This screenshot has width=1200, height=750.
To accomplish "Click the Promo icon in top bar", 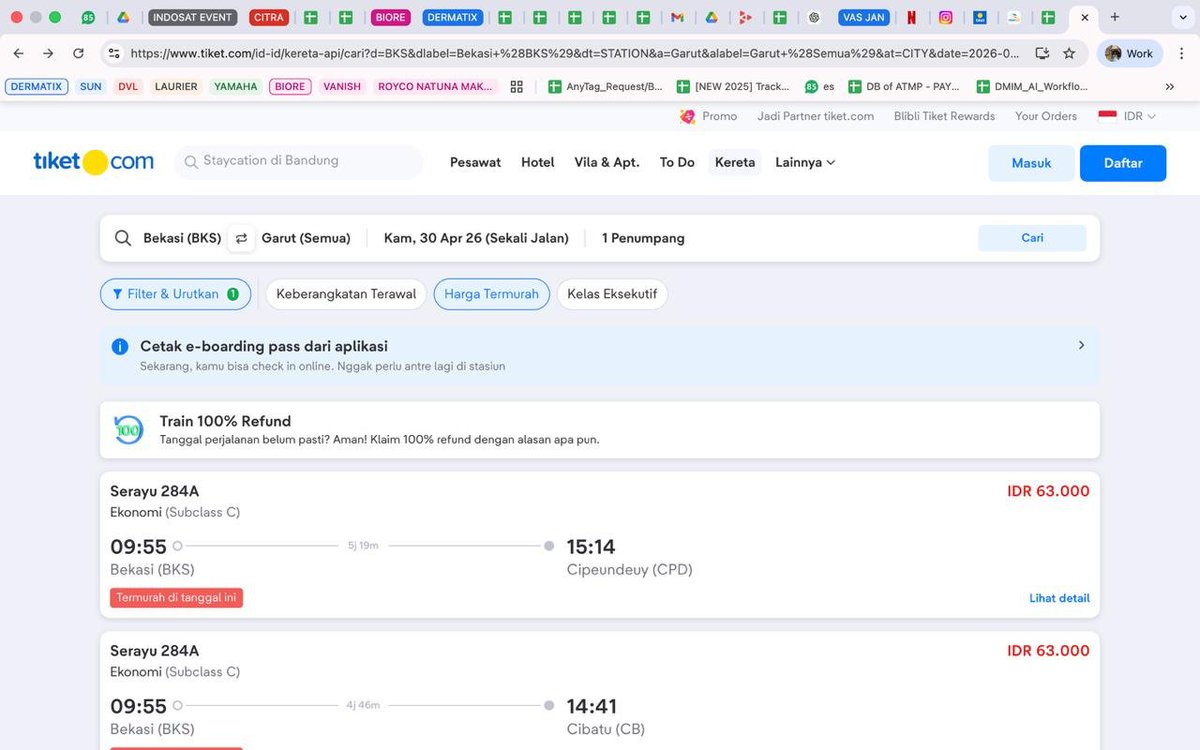I will (687, 116).
